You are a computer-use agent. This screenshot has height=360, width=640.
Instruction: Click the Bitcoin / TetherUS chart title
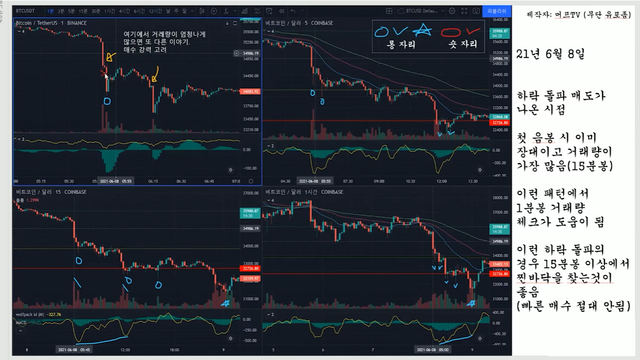pos(51,23)
